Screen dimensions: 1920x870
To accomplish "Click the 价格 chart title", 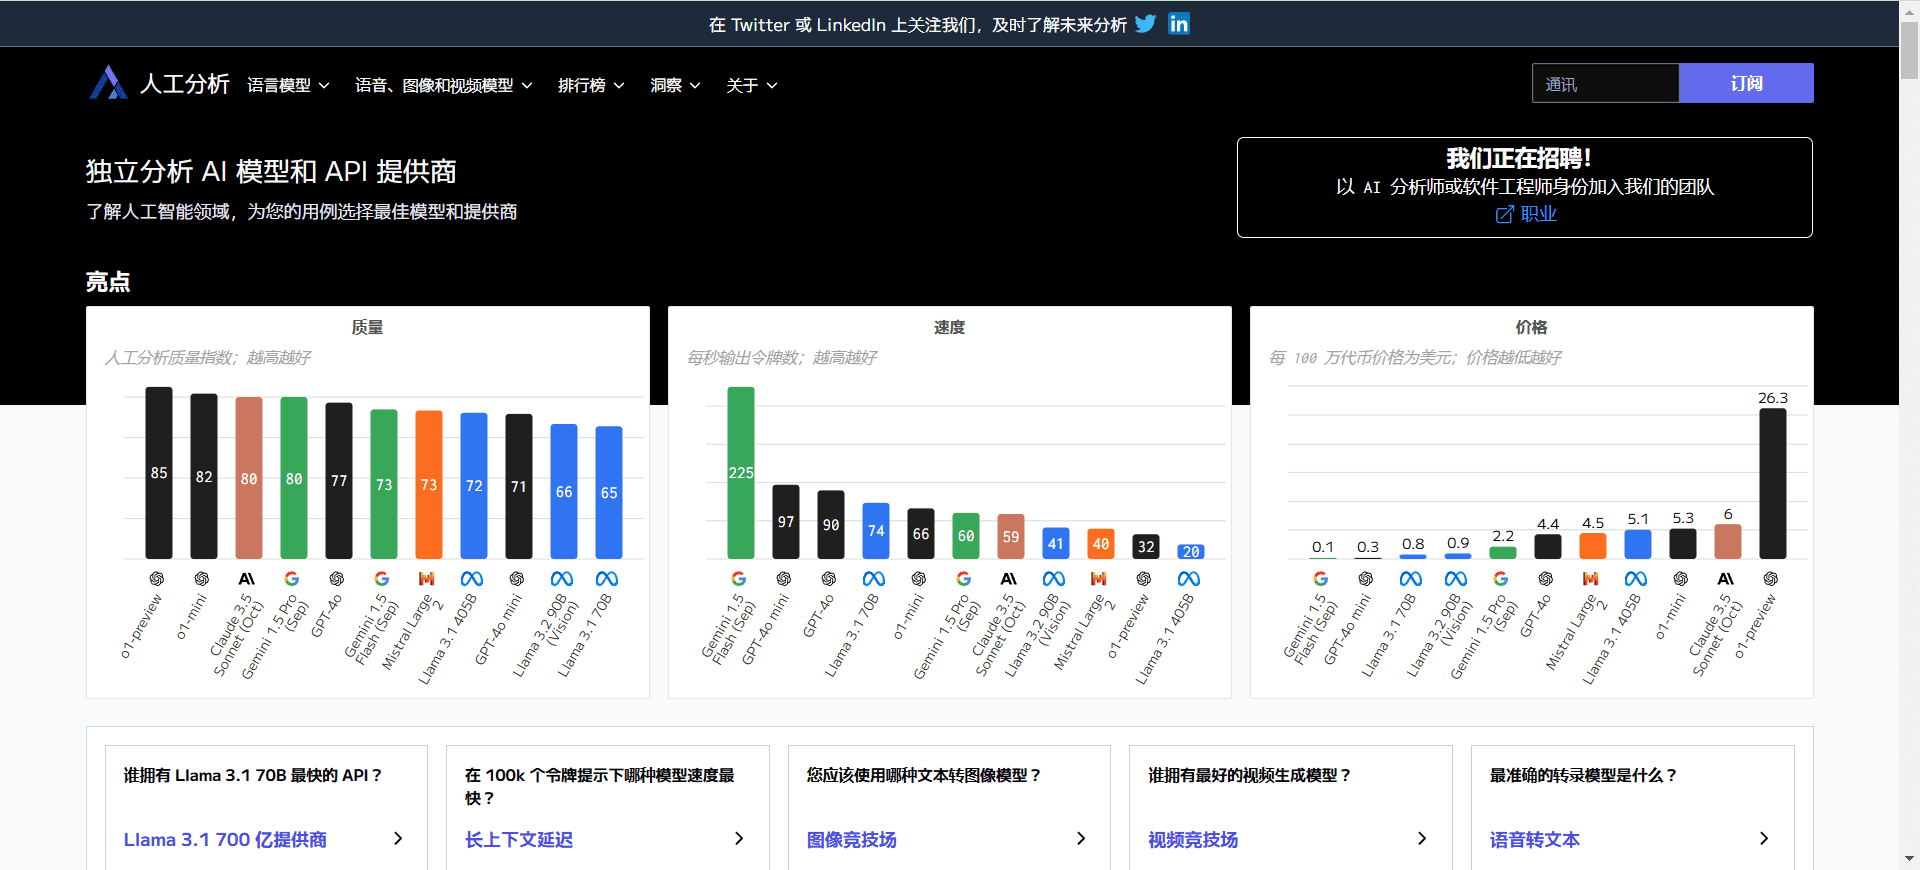I will 1531,327.
